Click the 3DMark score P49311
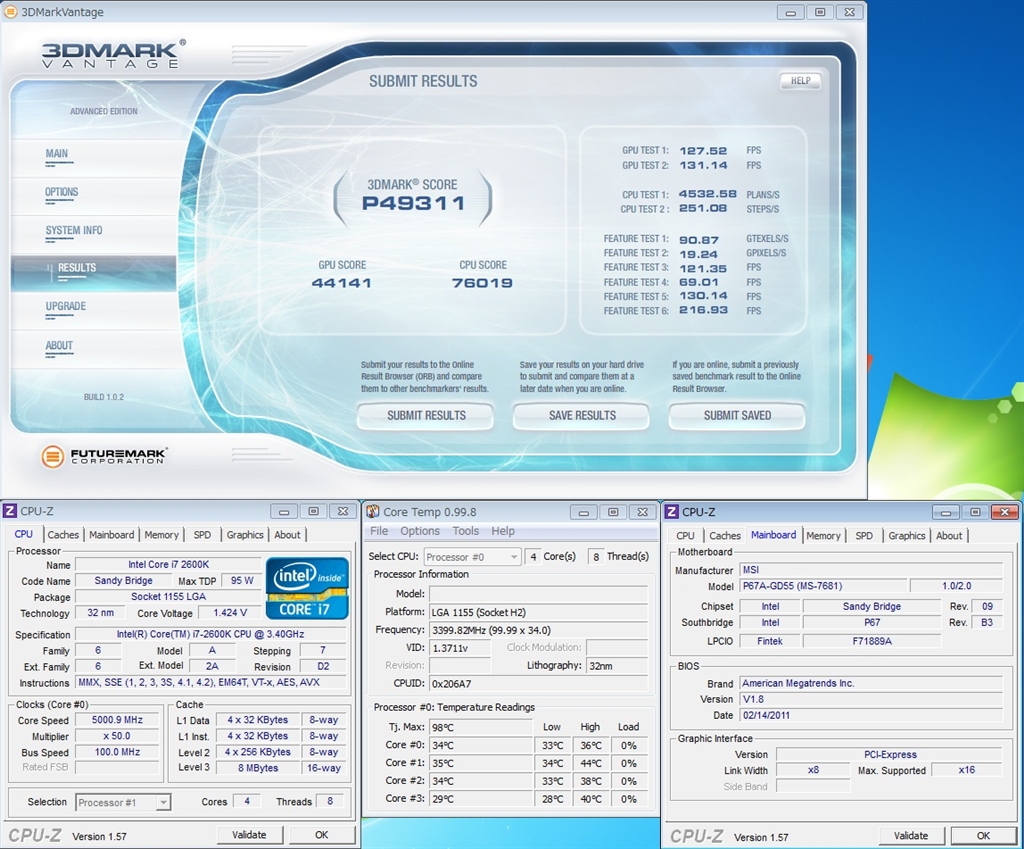1024x849 pixels. click(413, 203)
